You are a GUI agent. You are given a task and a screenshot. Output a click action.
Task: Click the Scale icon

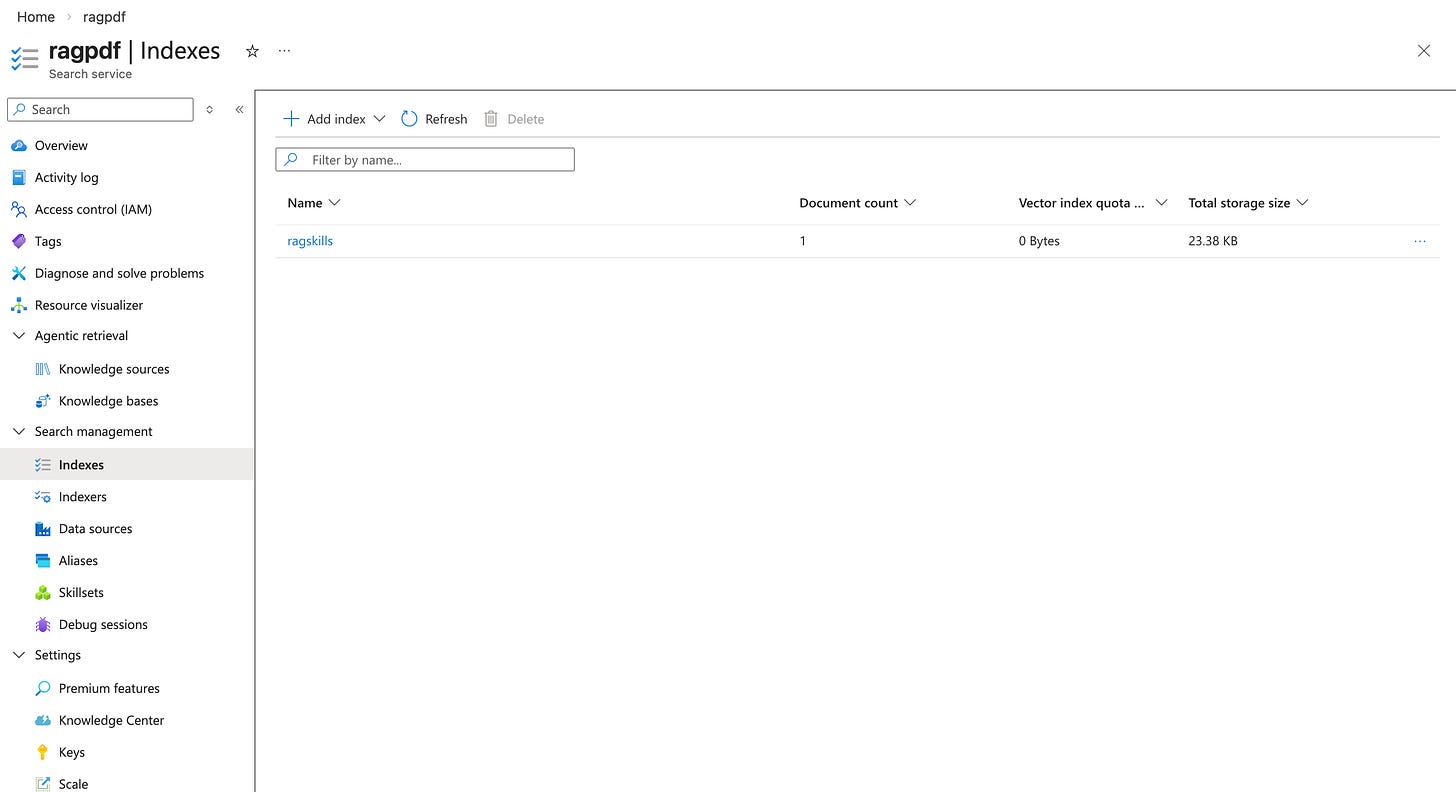(42, 784)
